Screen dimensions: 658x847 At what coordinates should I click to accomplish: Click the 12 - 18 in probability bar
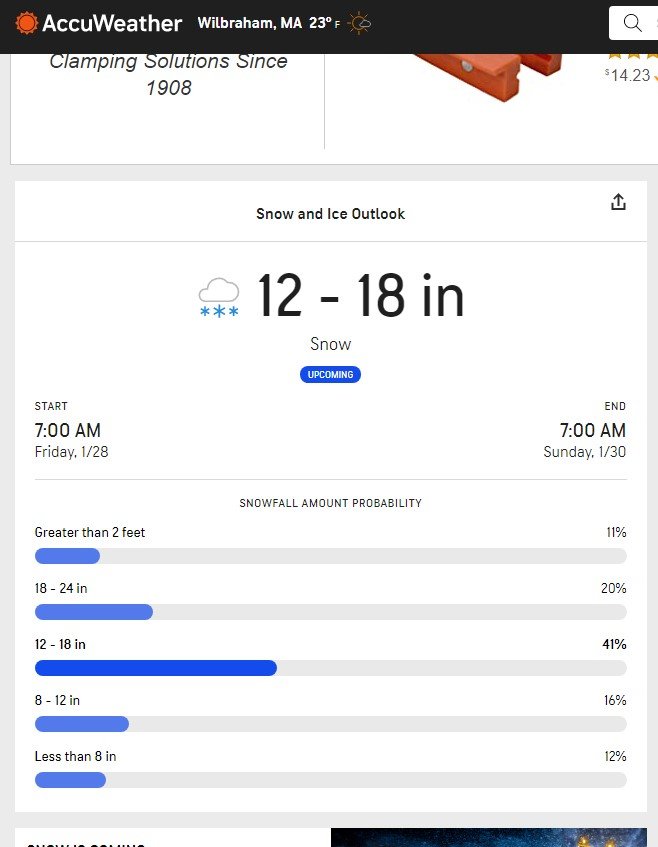(x=331, y=668)
